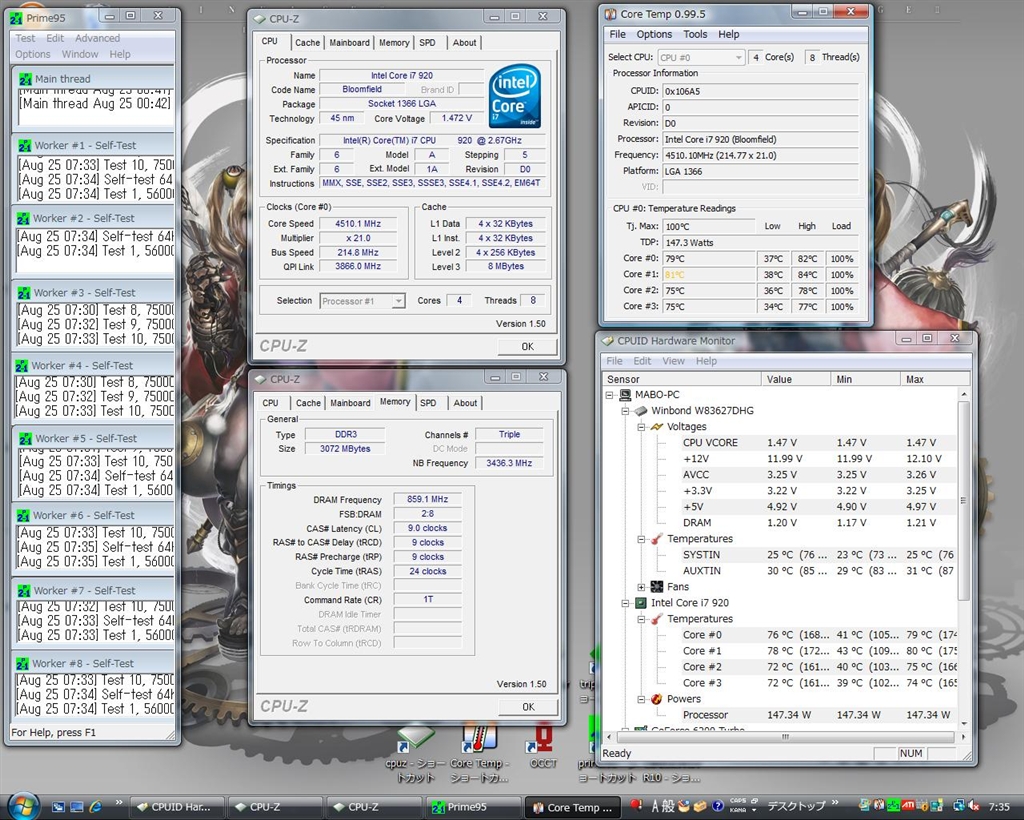Click the Fans icon in Hardware Monitor
The image size is (1024, 820).
pyautogui.click(x=657, y=586)
